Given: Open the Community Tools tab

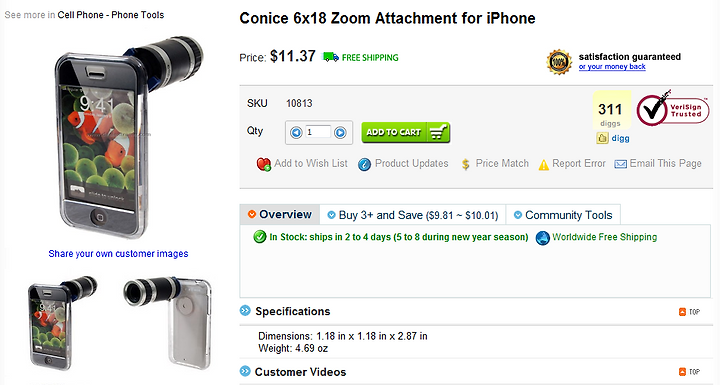Looking at the screenshot, I should point(563,215).
